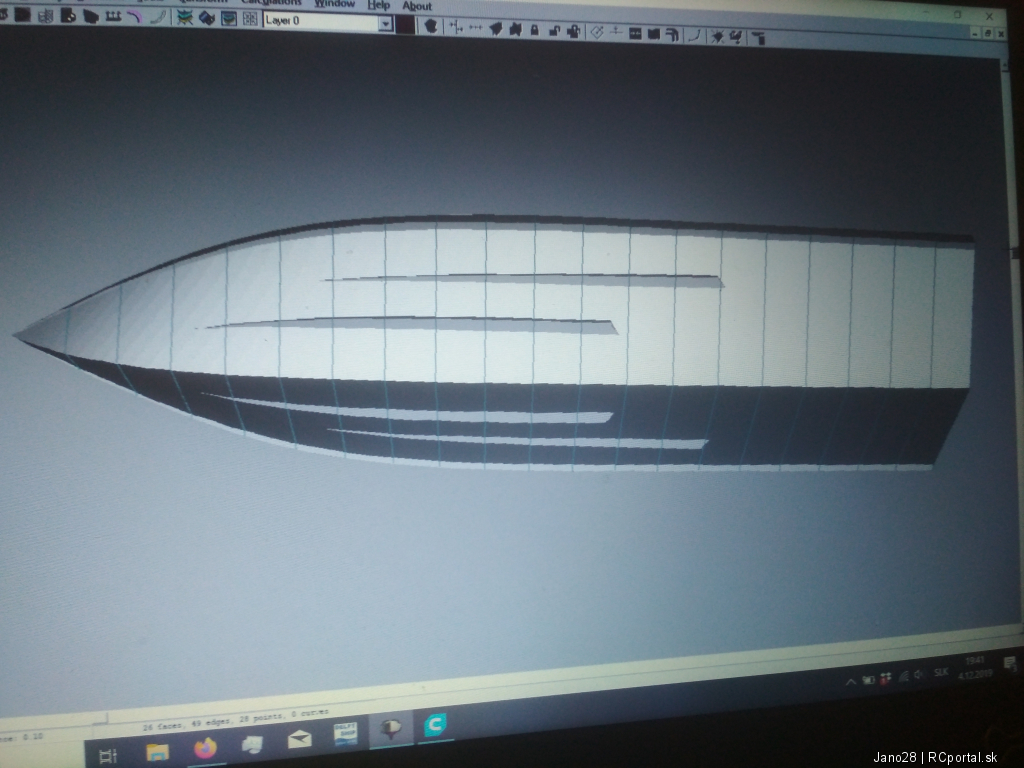This screenshot has height=768, width=1024.
Task: Click the four-view grid layout icon
Action: 250,19
